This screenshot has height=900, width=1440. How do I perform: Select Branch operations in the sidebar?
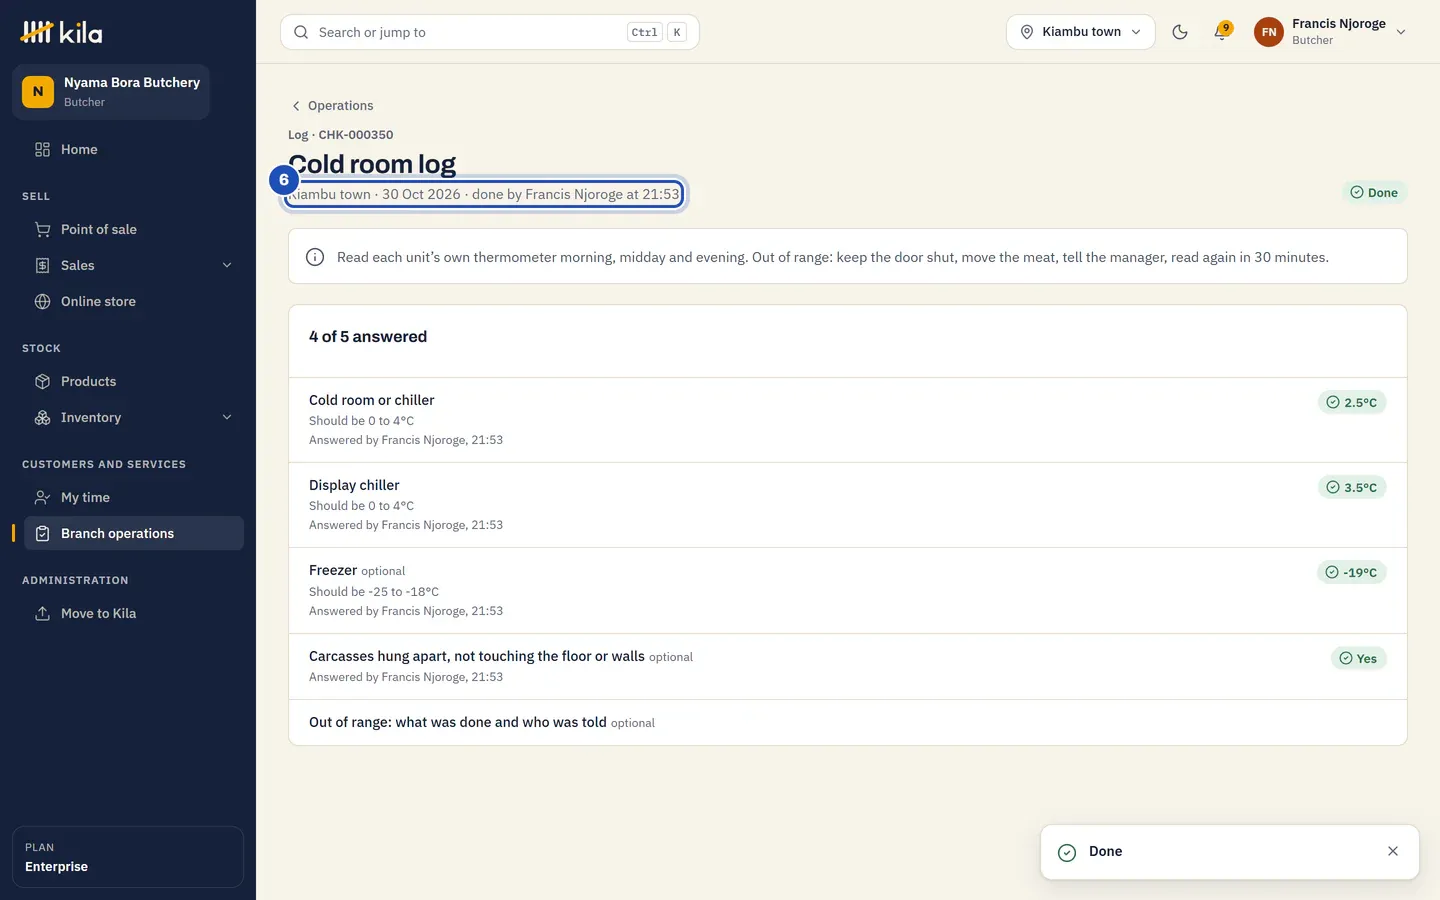coord(134,533)
